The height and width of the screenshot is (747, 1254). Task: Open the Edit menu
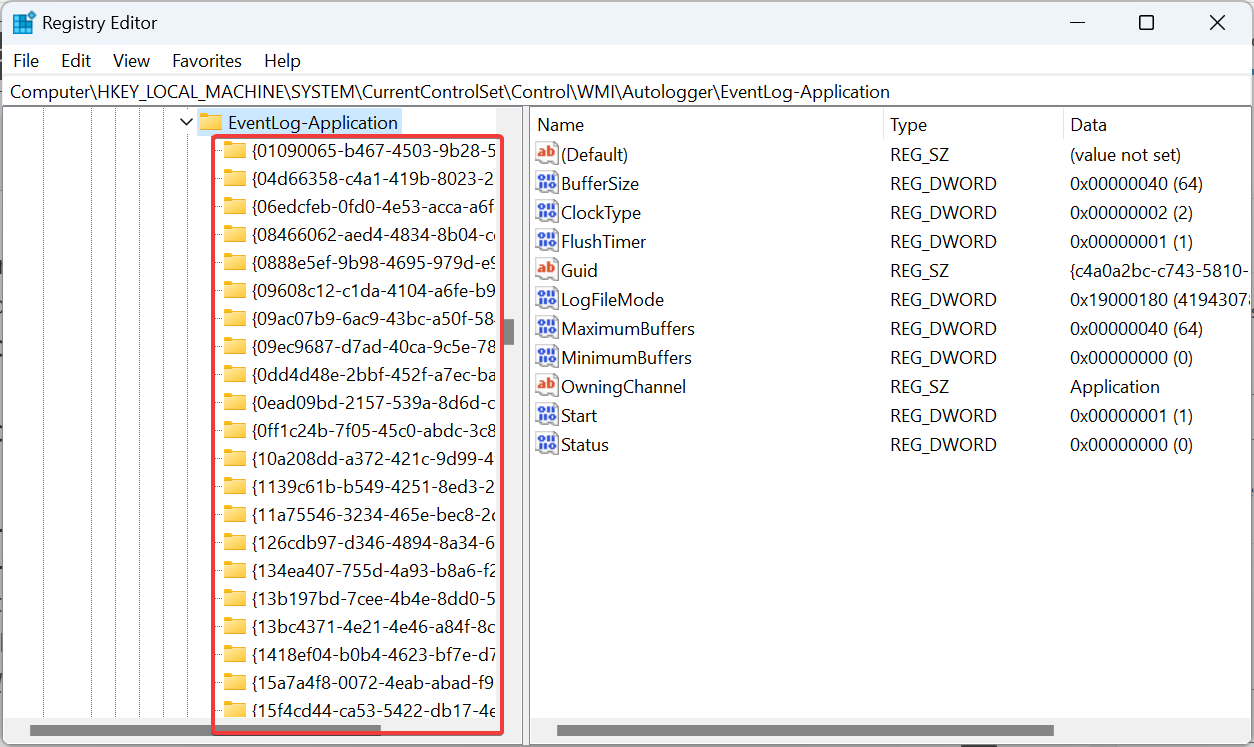tap(75, 60)
